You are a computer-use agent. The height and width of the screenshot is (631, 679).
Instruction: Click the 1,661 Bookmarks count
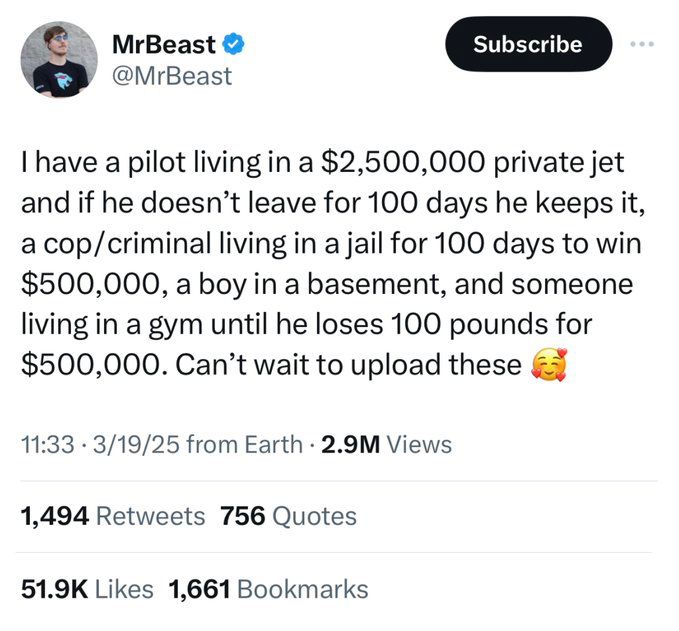(269, 590)
